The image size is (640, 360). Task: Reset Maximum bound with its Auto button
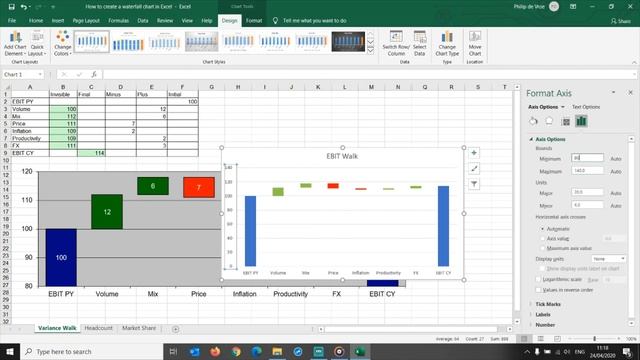point(616,172)
